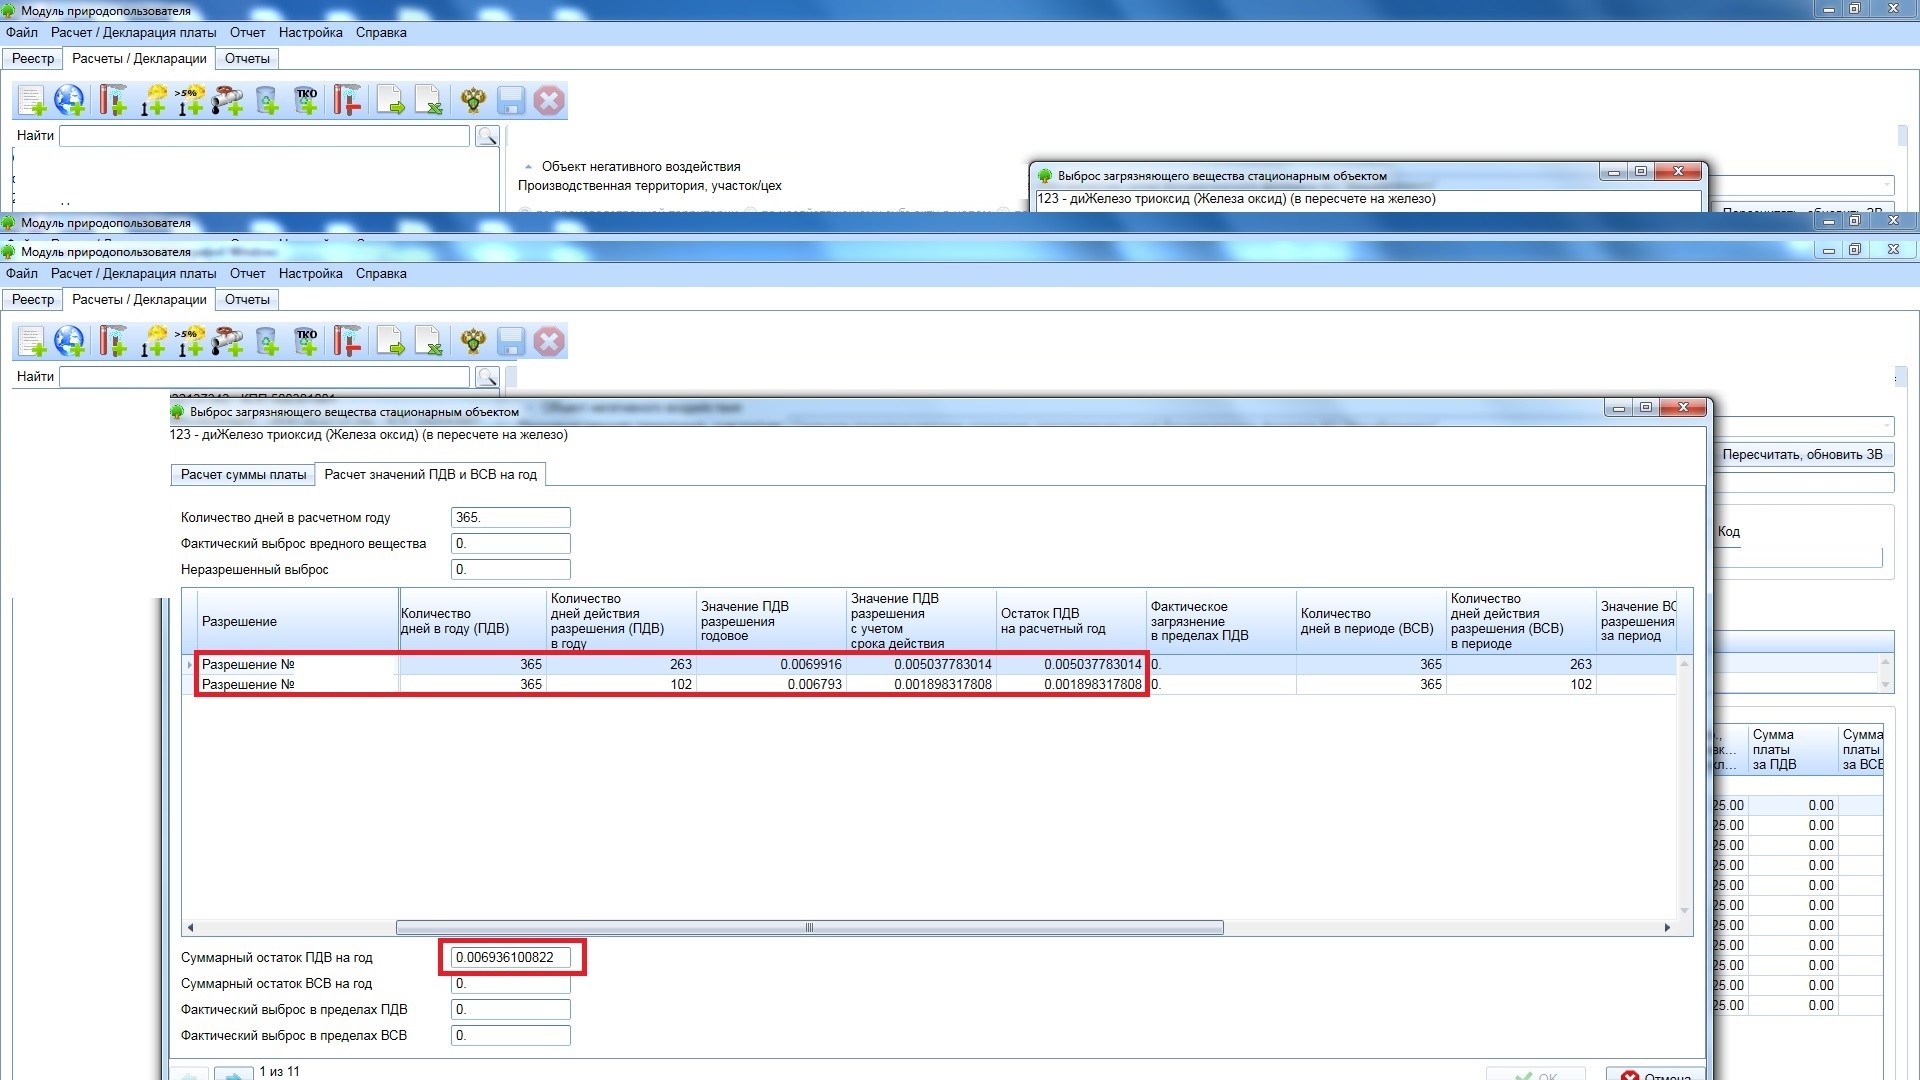Open the 'Настройка' menu in the lower window
The width and height of the screenshot is (1920, 1080).
310,274
